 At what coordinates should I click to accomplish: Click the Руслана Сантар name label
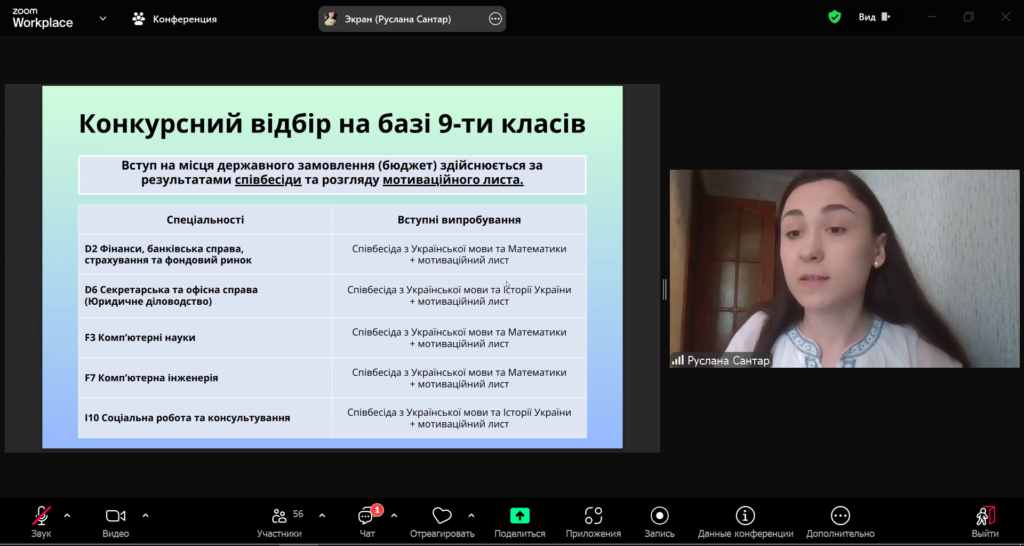click(728, 361)
